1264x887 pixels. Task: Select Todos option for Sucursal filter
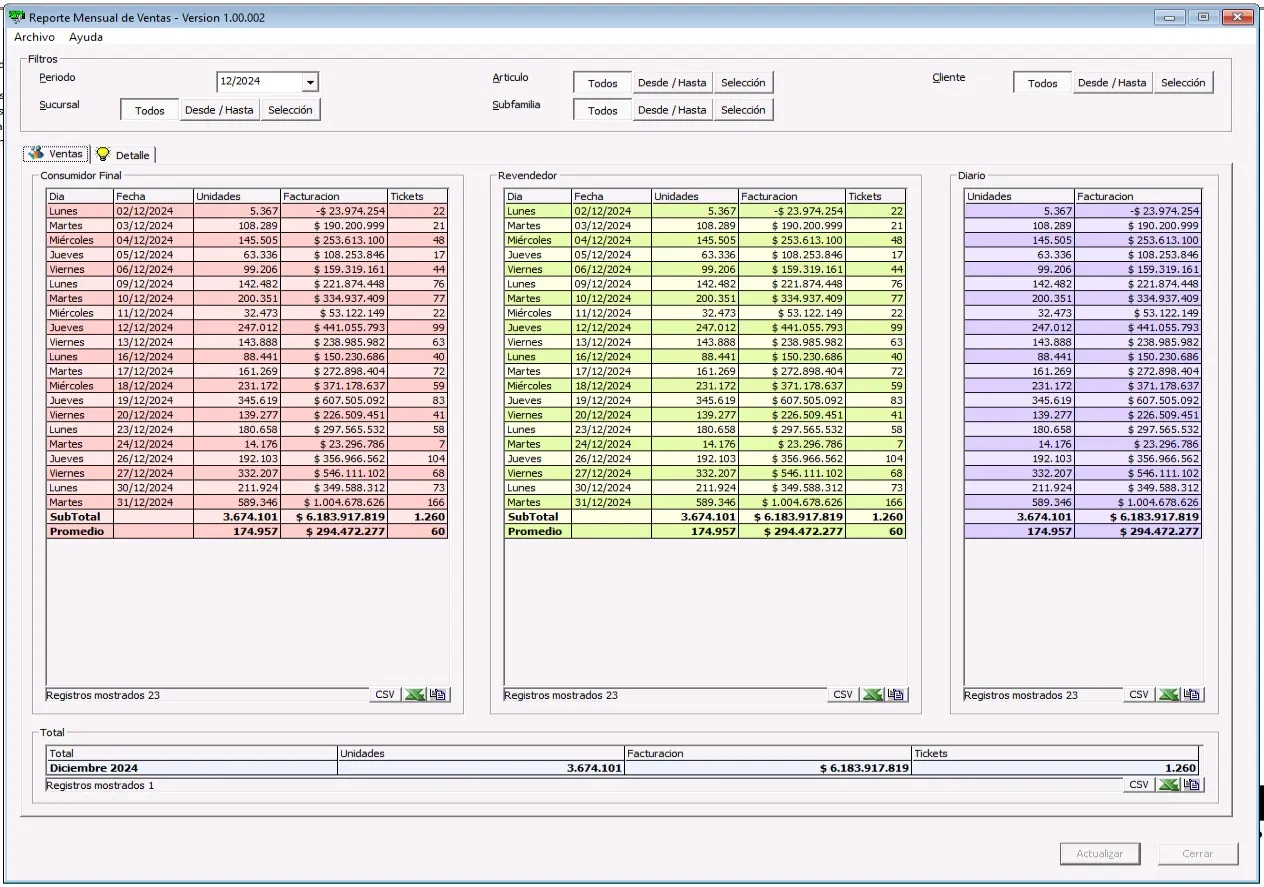tap(150, 110)
